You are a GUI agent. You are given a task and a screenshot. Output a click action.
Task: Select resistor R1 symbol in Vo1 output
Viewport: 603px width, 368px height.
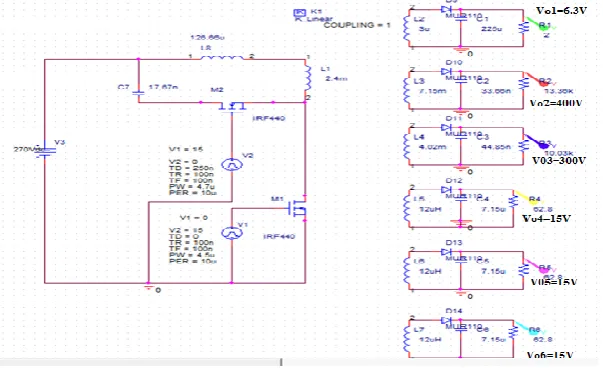coord(523,28)
